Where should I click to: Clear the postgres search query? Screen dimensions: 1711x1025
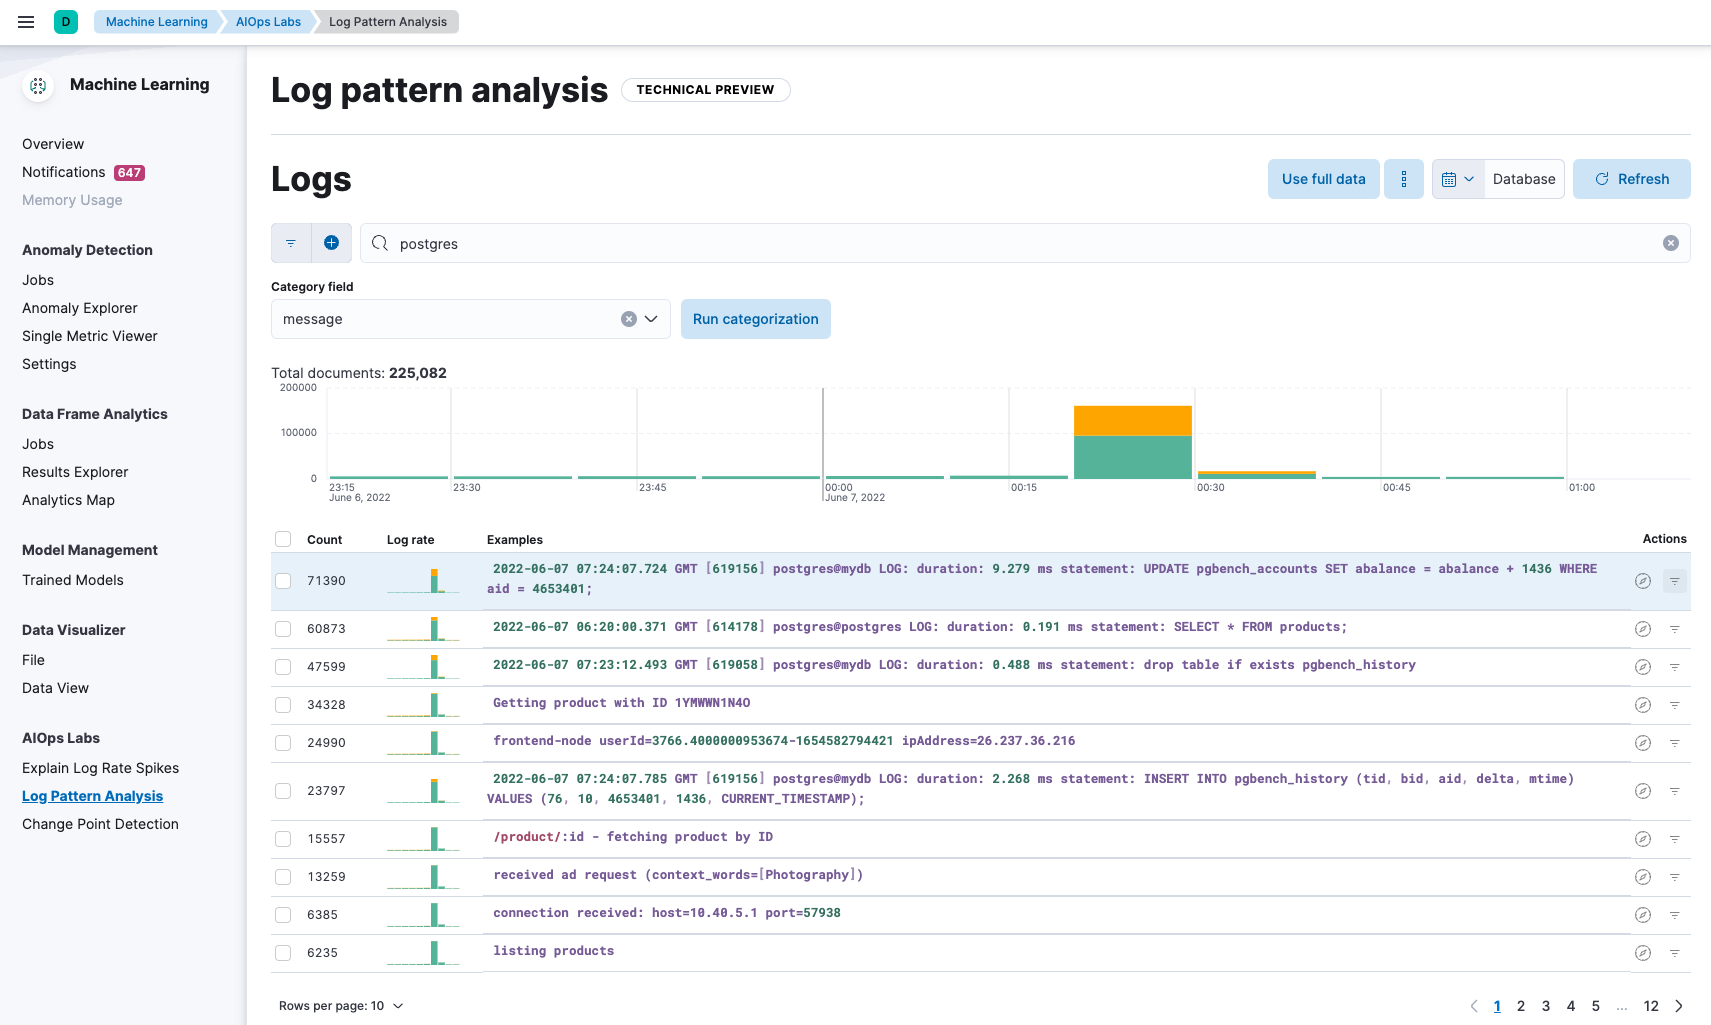tap(1670, 243)
